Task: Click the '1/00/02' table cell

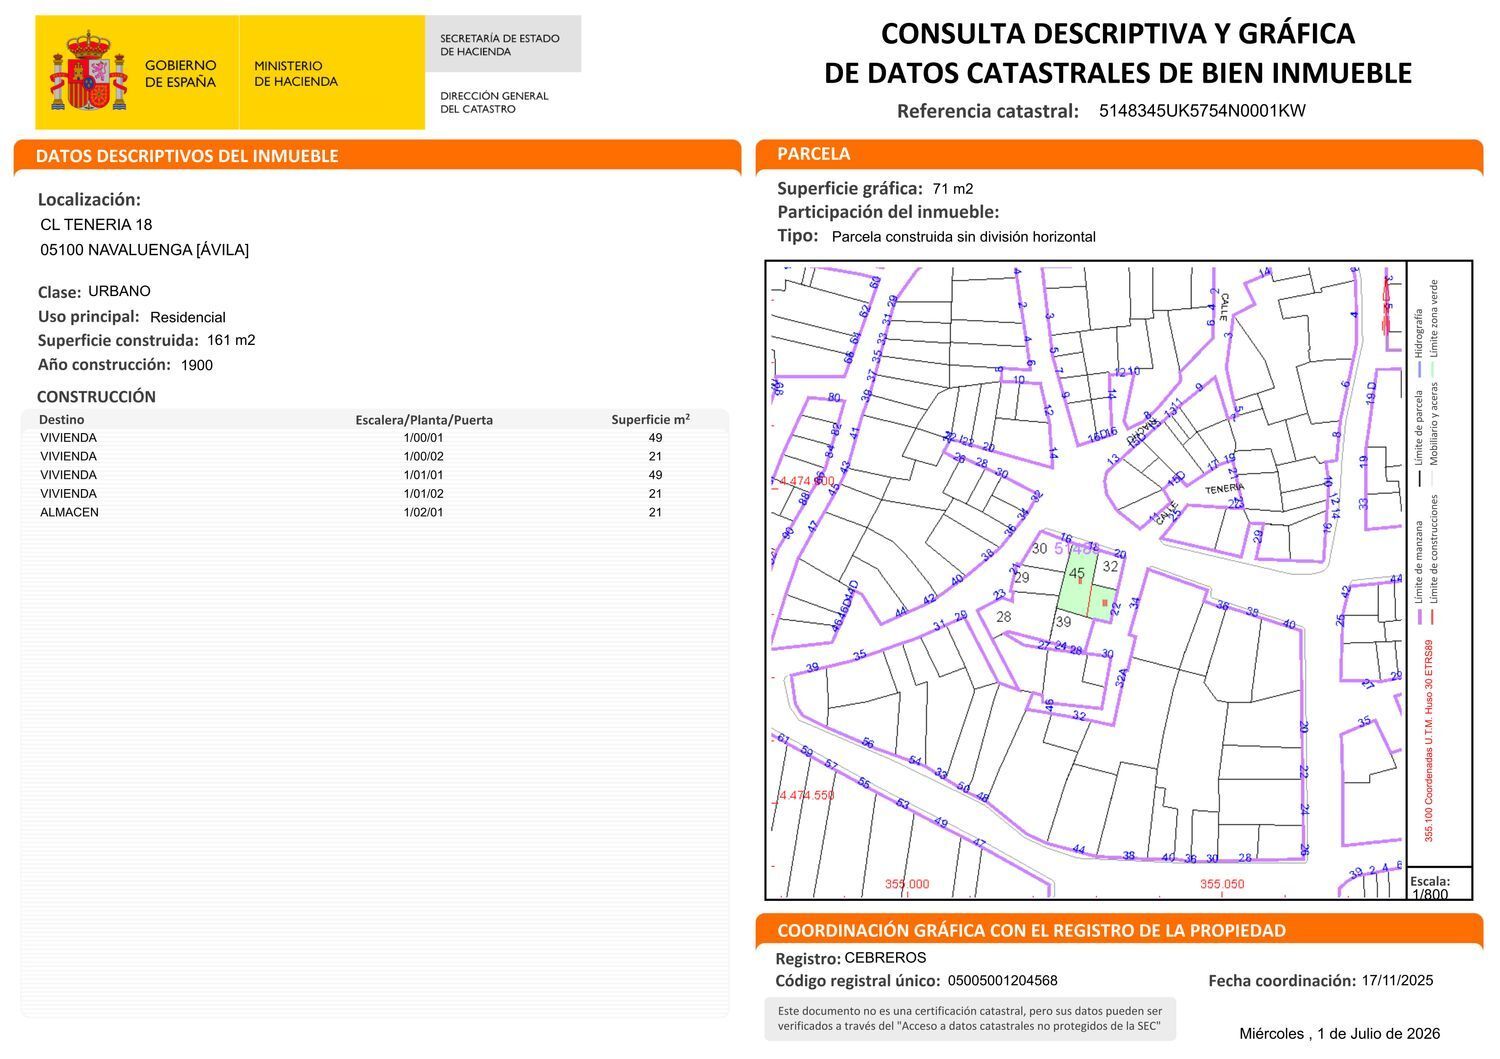Action: point(423,456)
